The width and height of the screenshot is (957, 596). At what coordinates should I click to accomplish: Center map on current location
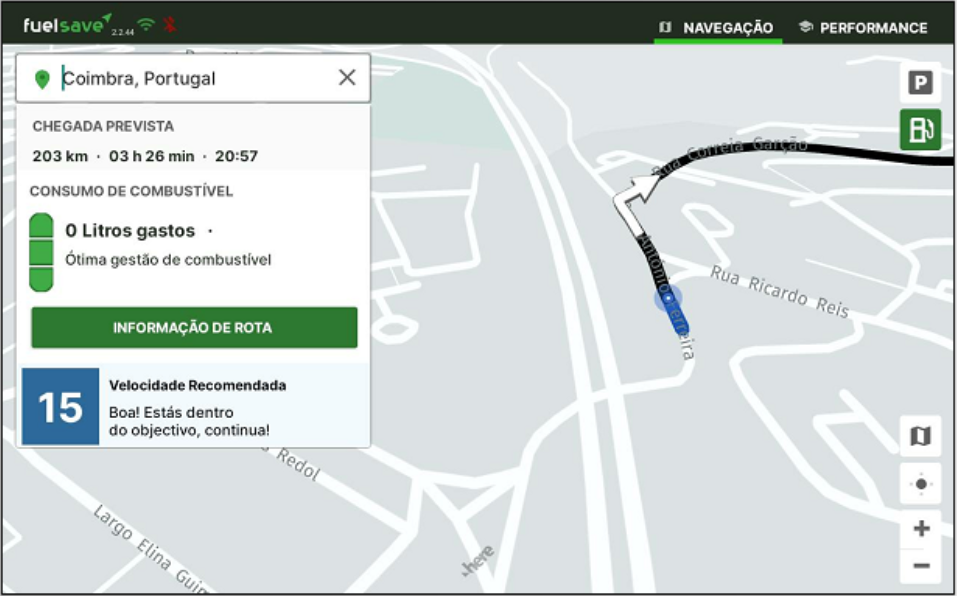[920, 484]
